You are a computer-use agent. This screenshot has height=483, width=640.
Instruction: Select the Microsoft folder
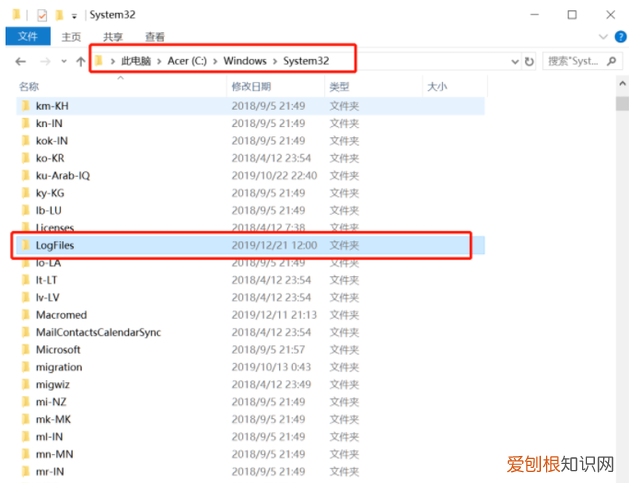click(x=251, y=350)
